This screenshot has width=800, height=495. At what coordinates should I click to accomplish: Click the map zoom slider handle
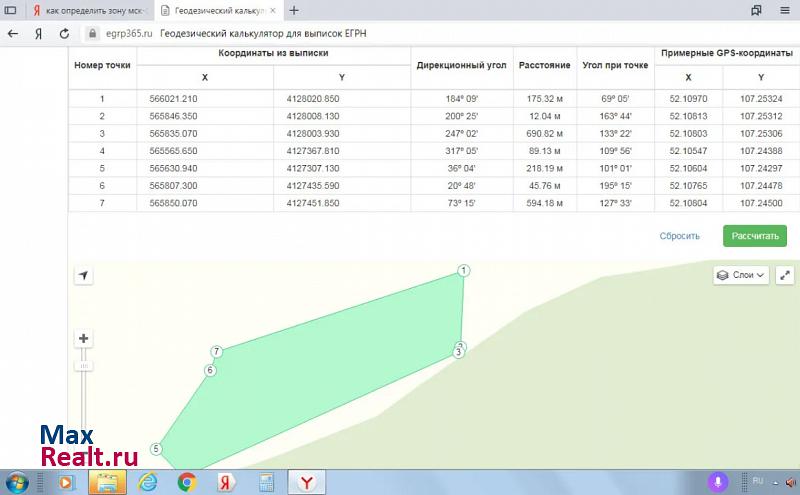tap(84, 366)
